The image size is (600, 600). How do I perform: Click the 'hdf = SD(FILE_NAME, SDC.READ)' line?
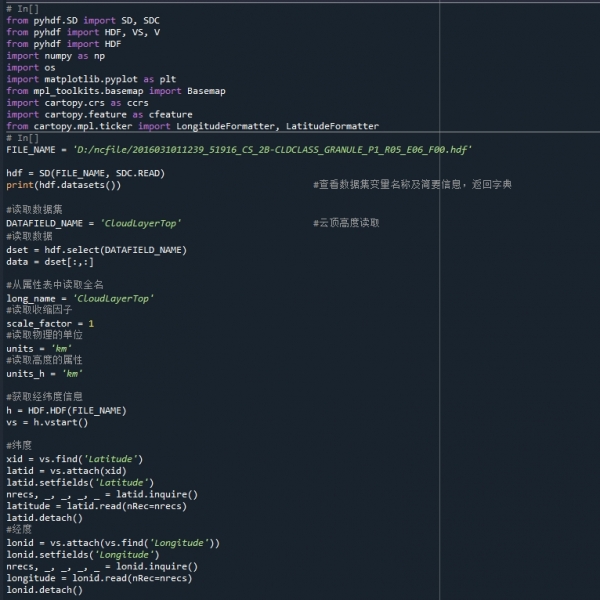click(90, 173)
